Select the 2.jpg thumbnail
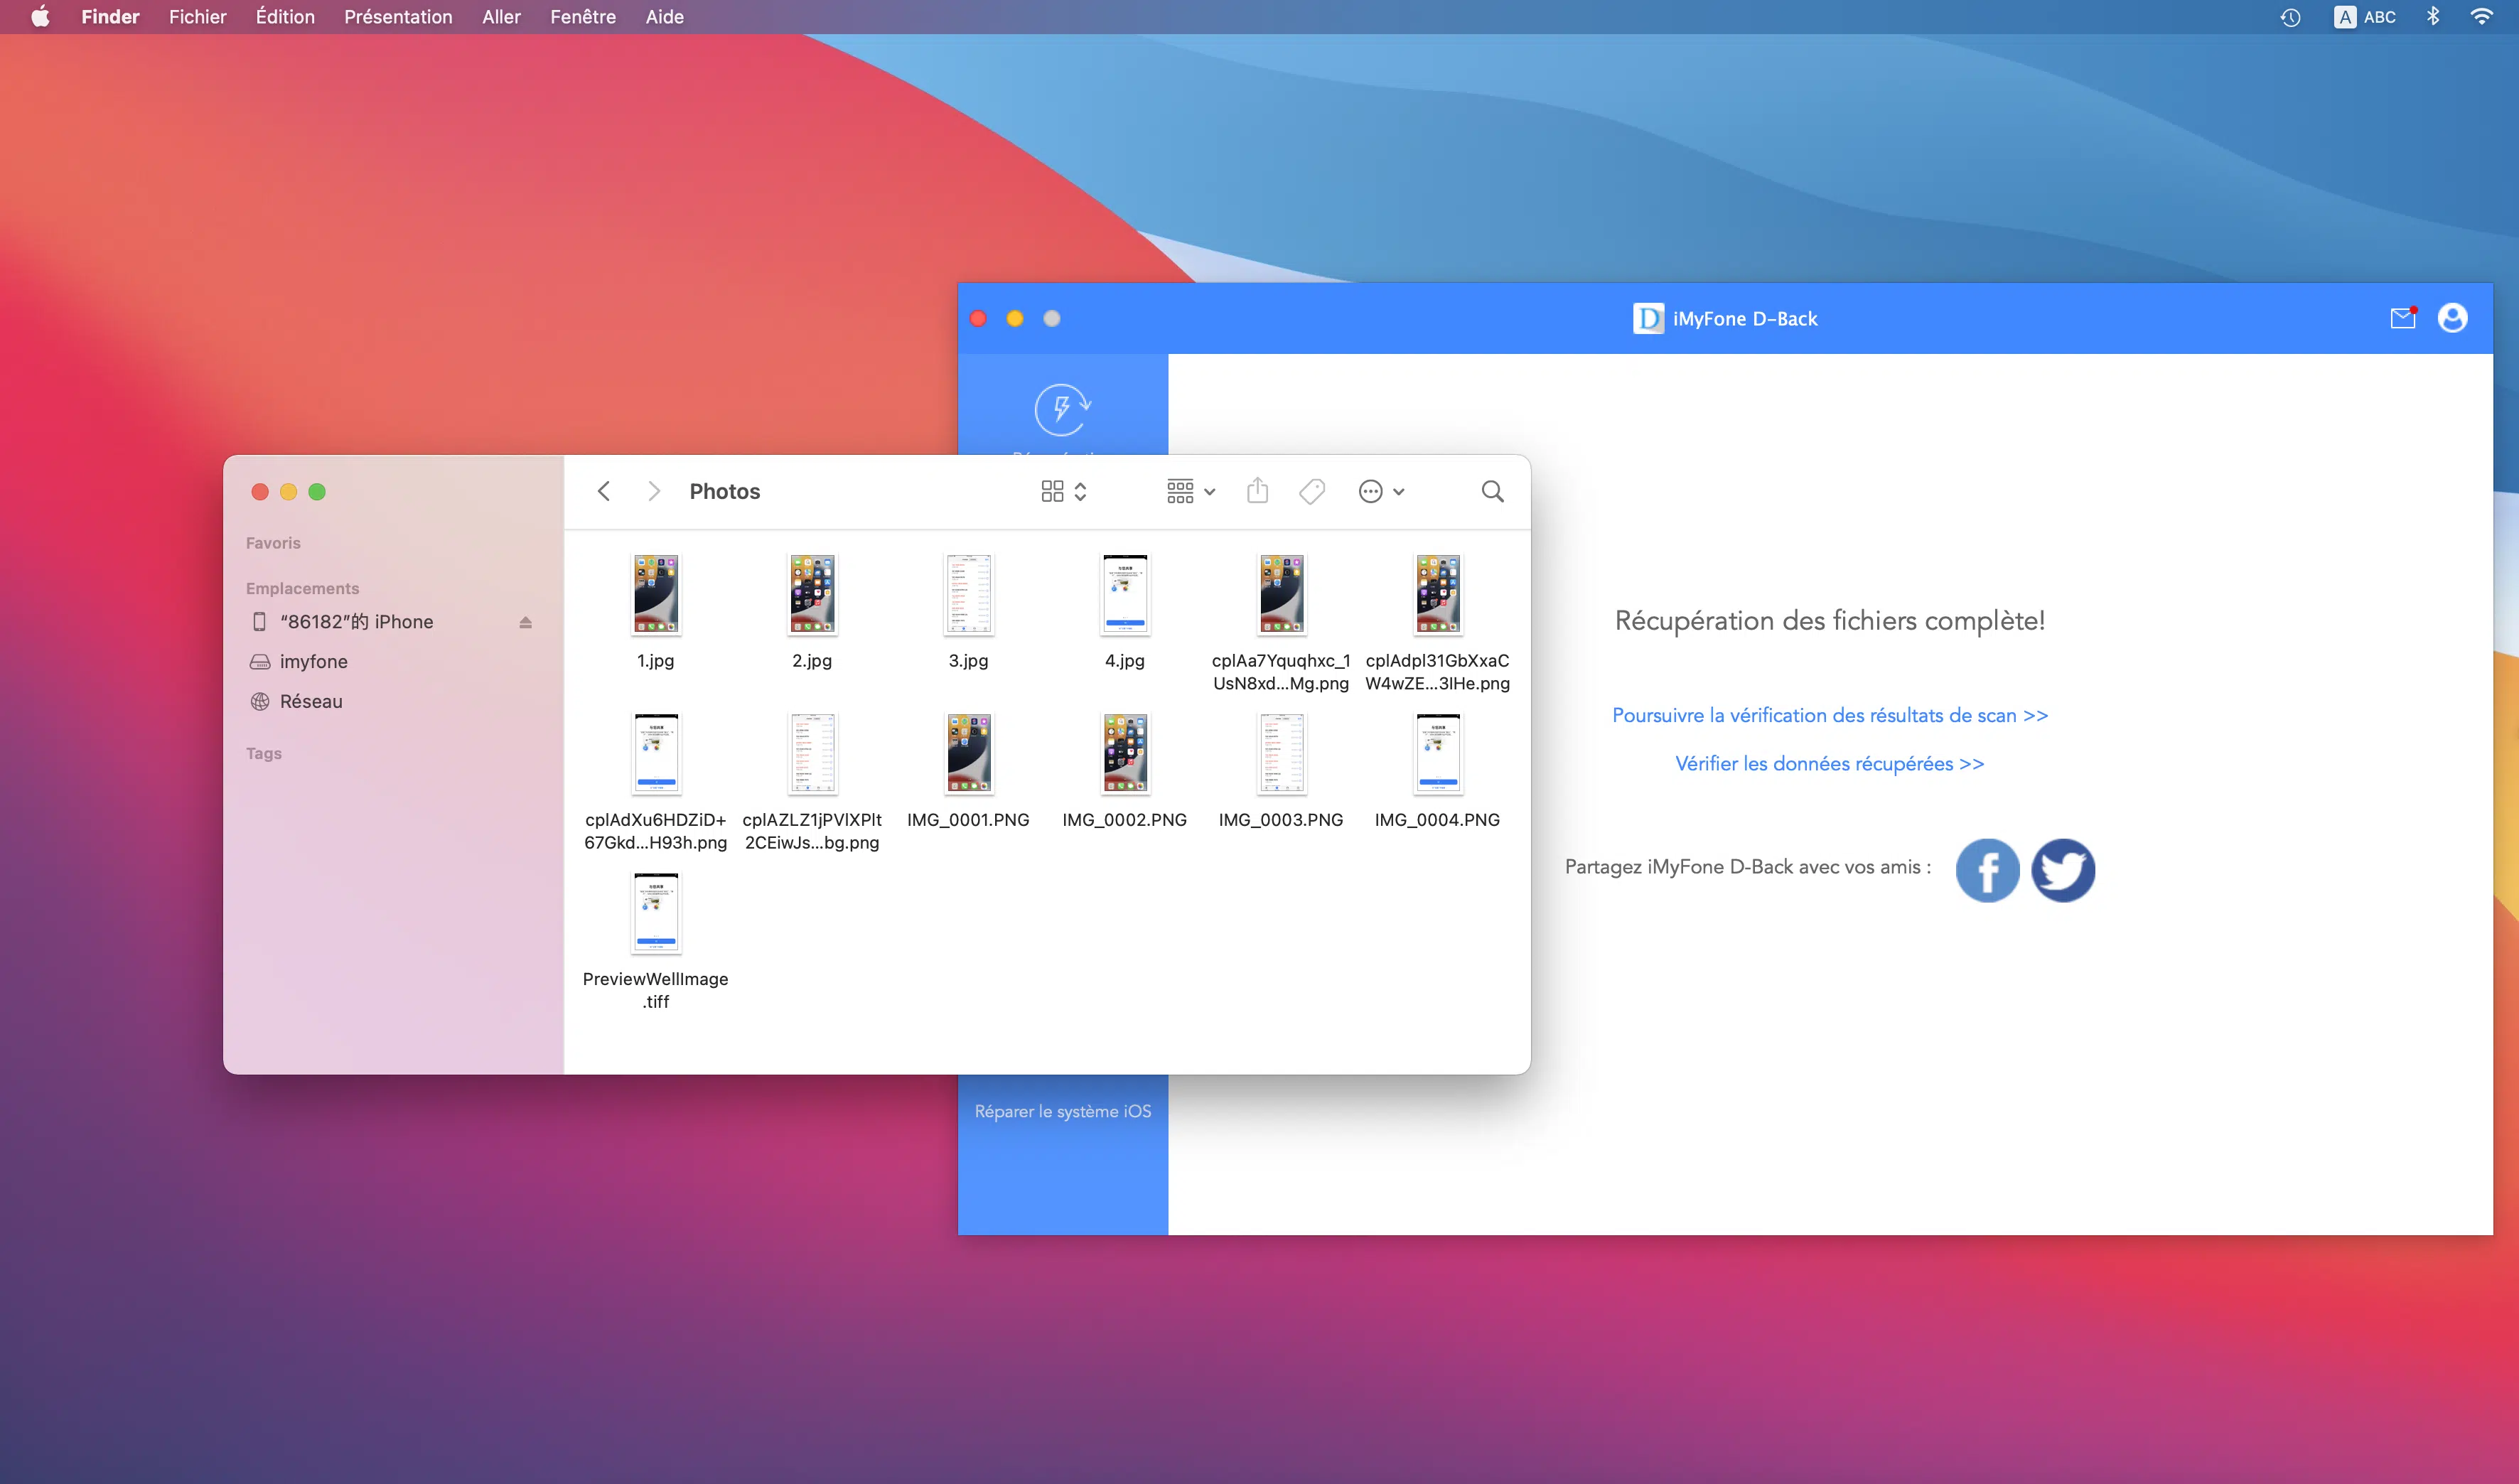Viewport: 2519px width, 1484px height. click(x=812, y=594)
